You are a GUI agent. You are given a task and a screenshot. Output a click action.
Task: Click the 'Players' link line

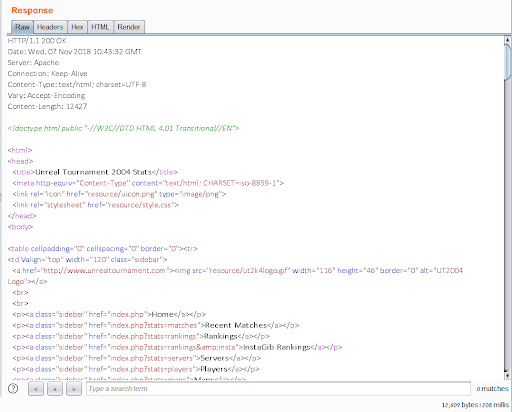click(136, 369)
